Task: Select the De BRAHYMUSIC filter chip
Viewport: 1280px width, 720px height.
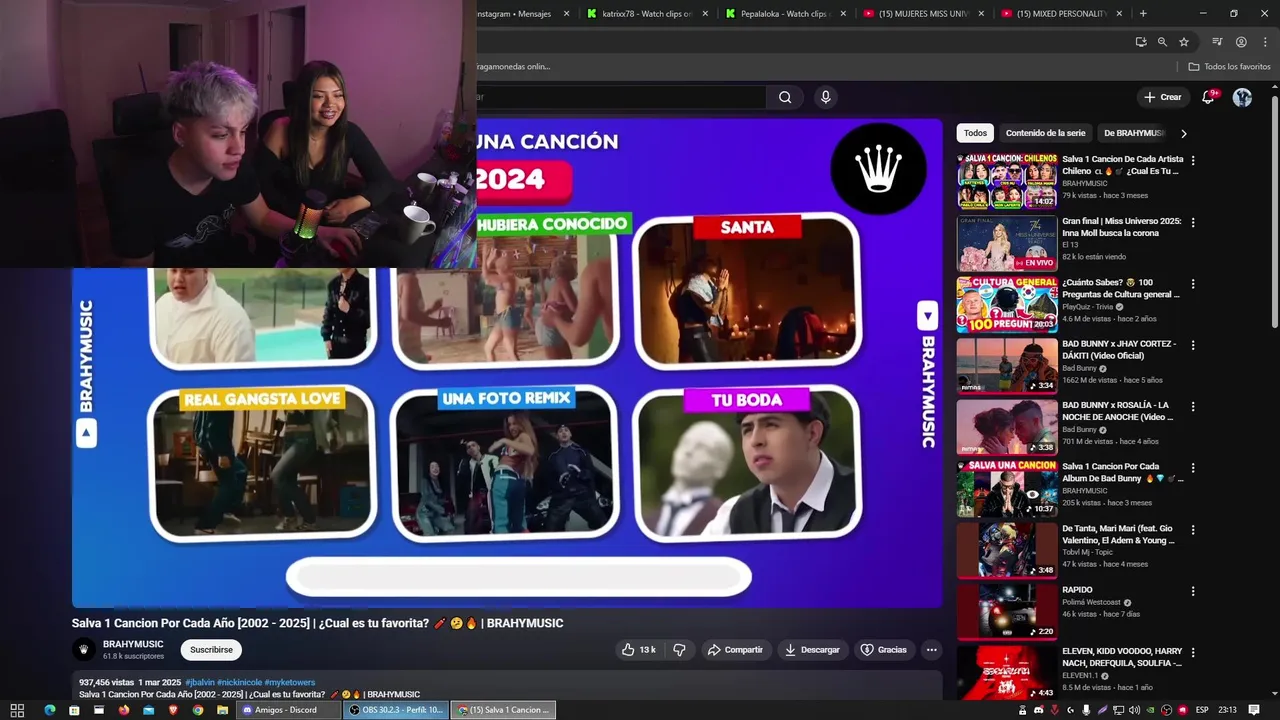Action: 1133,133
